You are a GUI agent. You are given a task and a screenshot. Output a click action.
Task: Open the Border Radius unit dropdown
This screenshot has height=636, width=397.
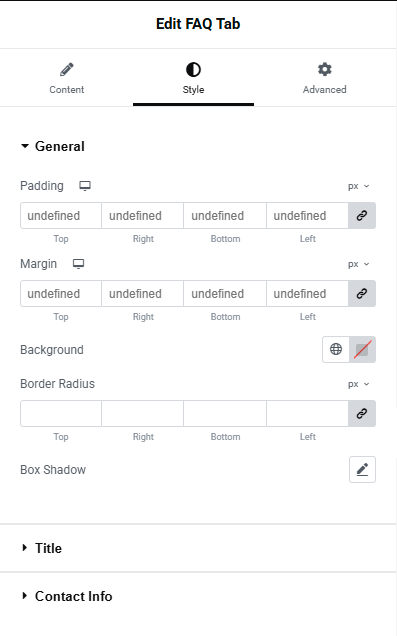pyautogui.click(x=358, y=384)
